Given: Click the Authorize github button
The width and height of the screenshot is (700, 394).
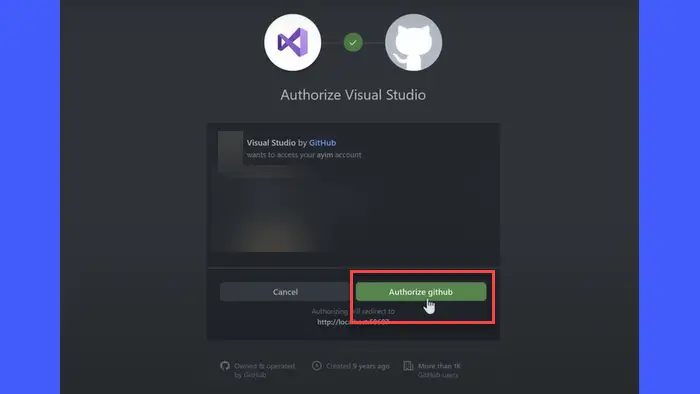Looking at the screenshot, I should 421,292.
